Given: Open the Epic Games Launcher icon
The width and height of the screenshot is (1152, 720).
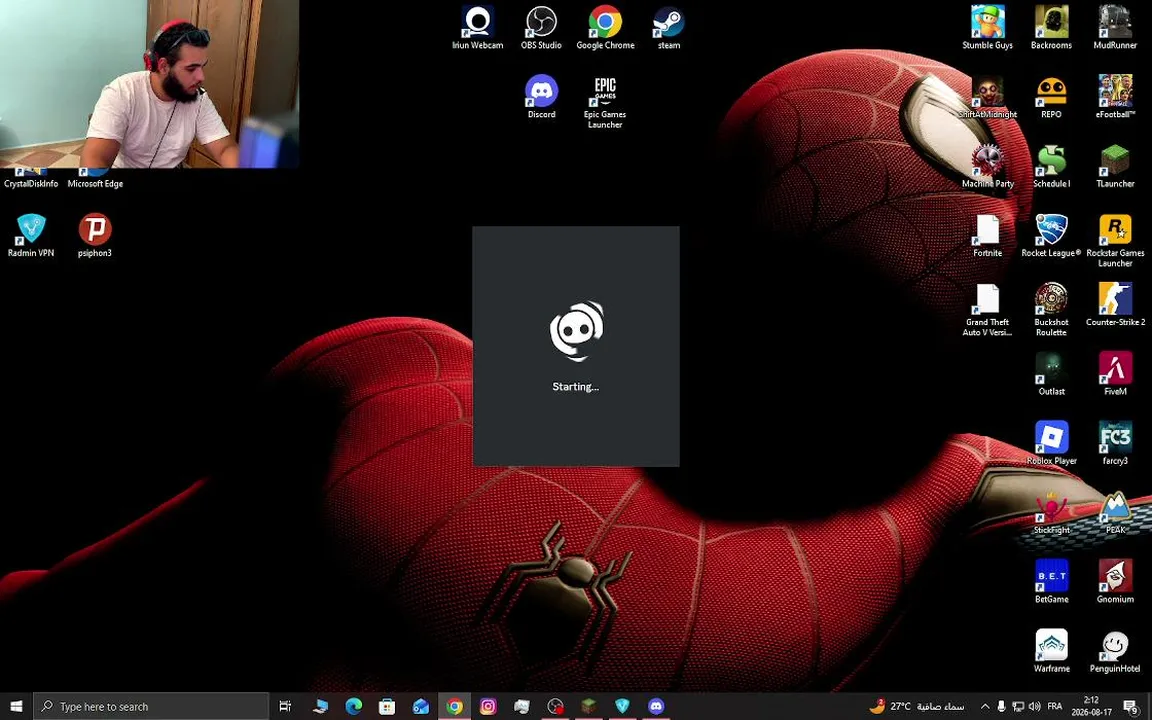Looking at the screenshot, I should (605, 102).
